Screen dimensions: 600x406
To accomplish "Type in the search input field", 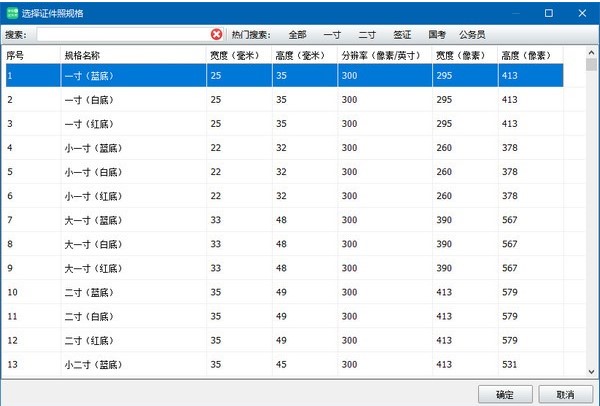I will coord(122,34).
